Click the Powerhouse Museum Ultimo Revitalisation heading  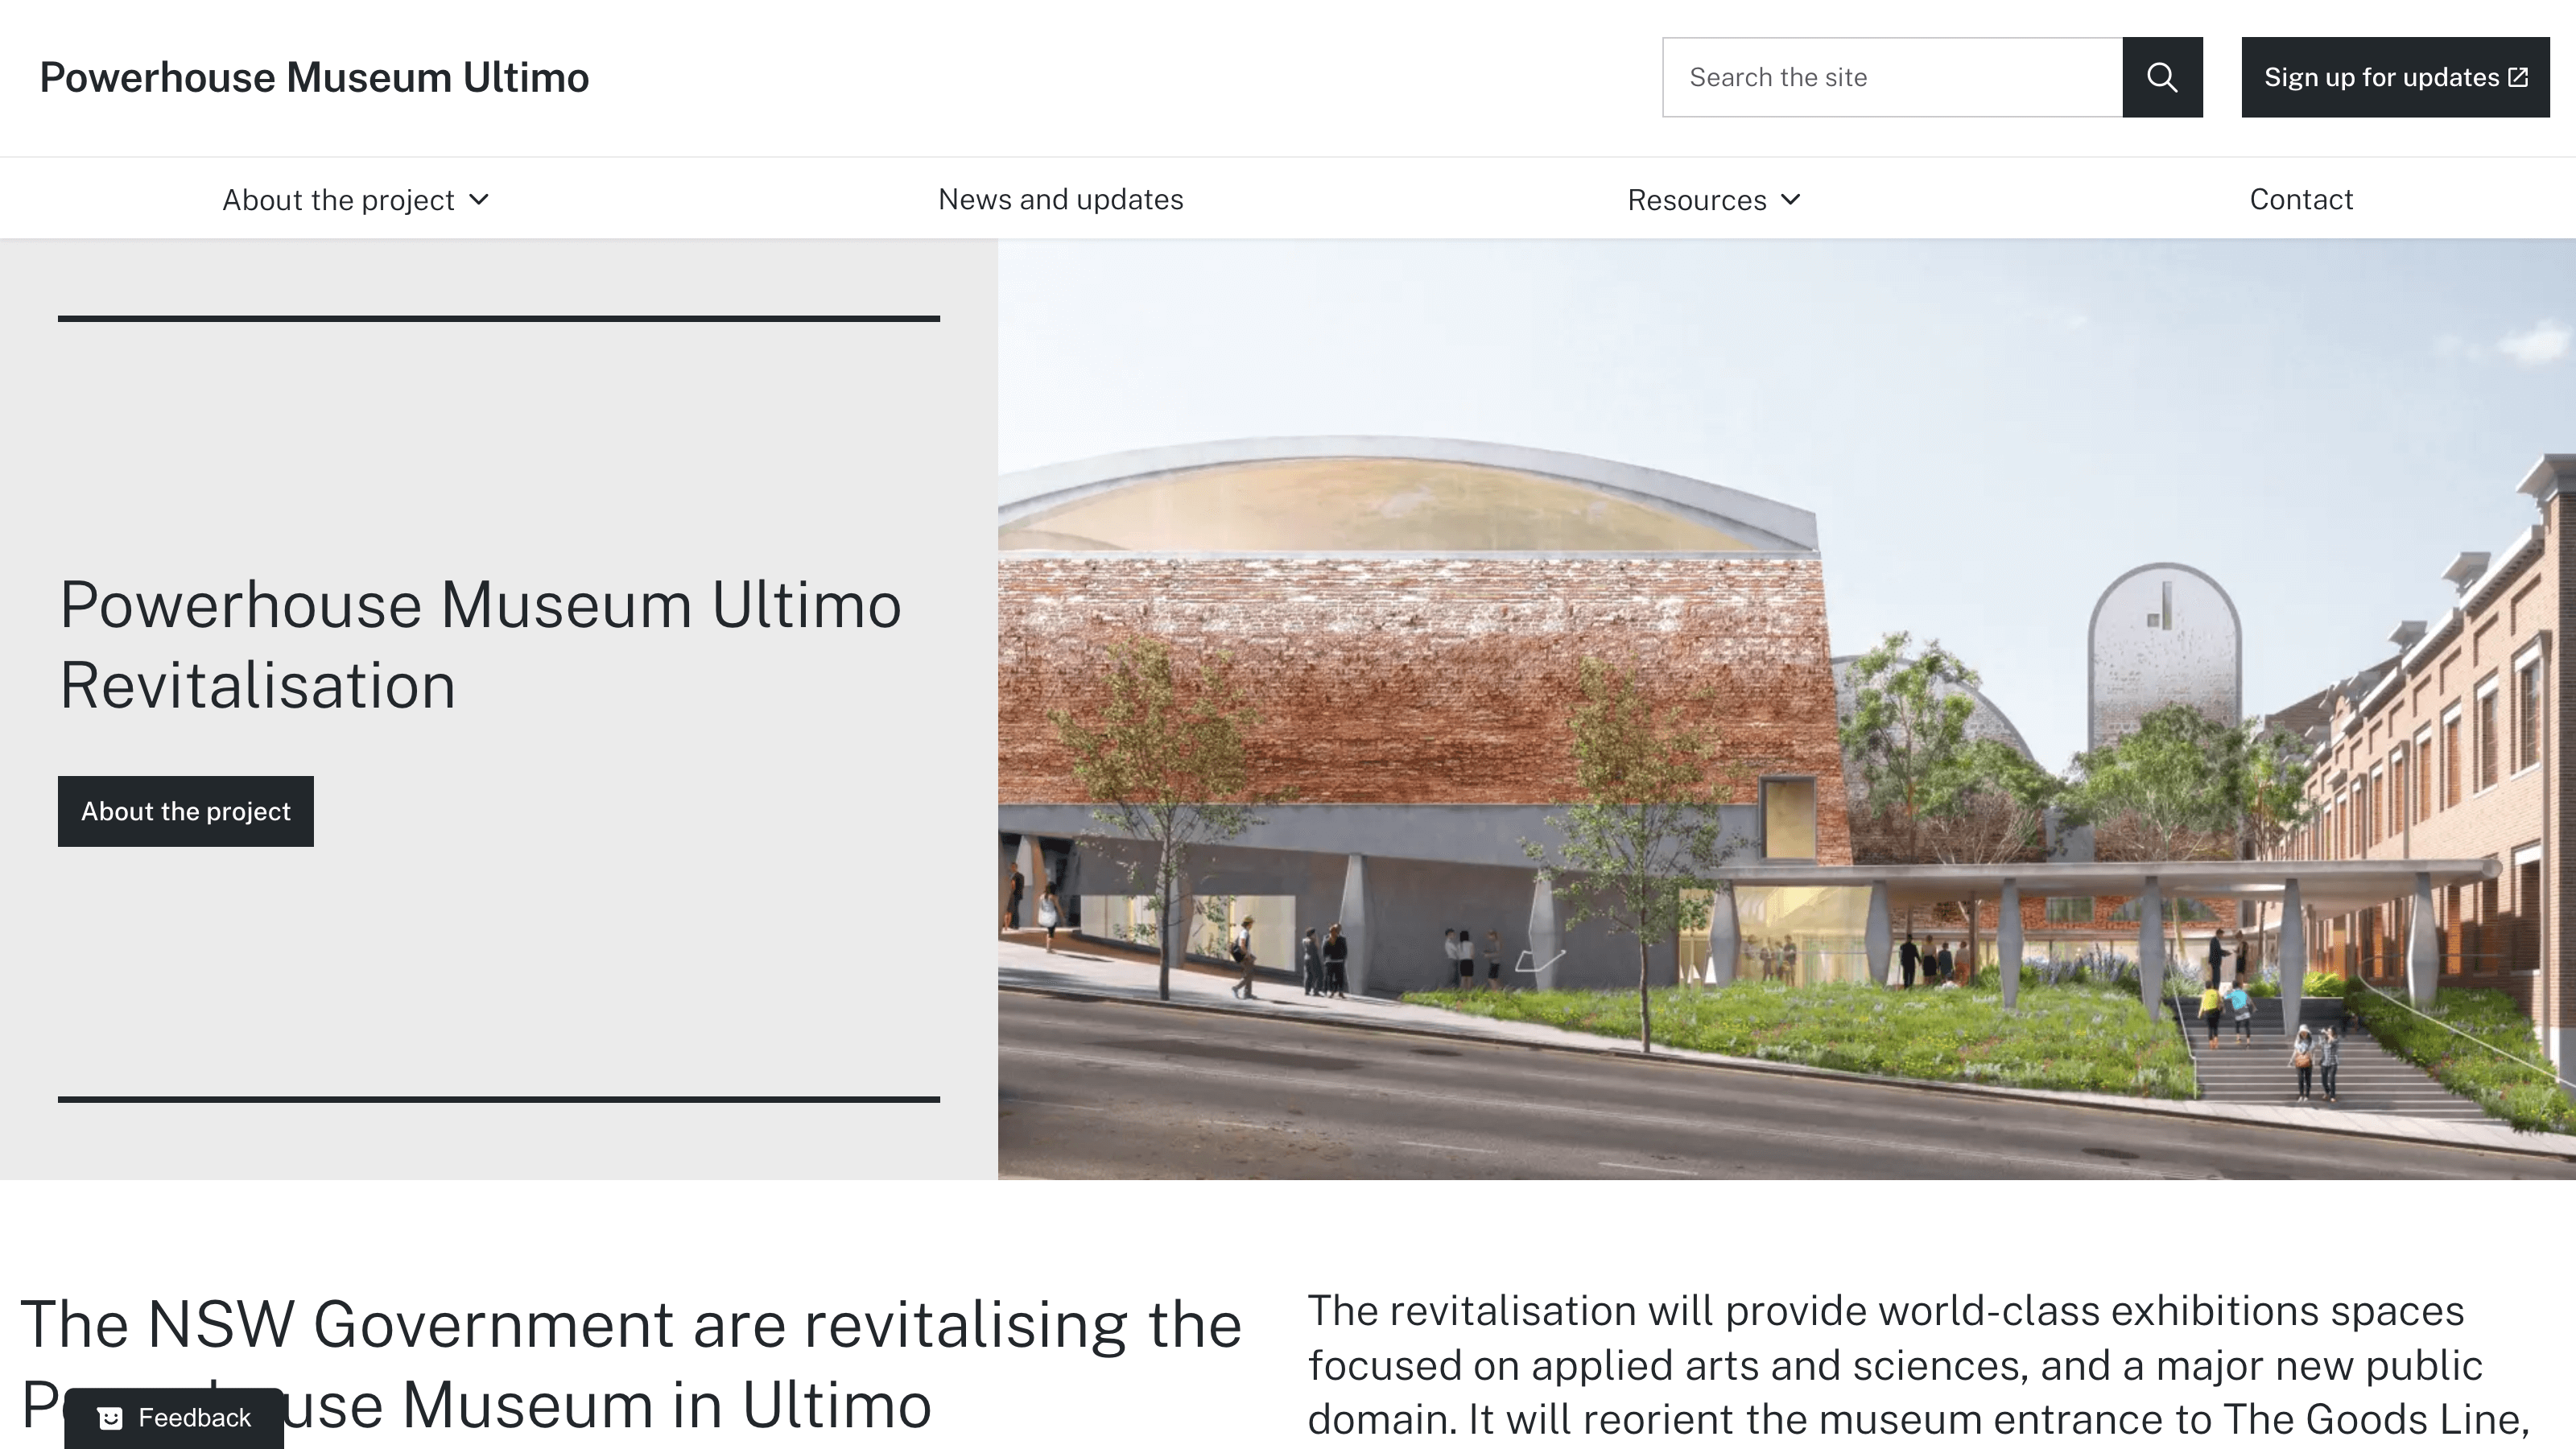pyautogui.click(x=480, y=645)
